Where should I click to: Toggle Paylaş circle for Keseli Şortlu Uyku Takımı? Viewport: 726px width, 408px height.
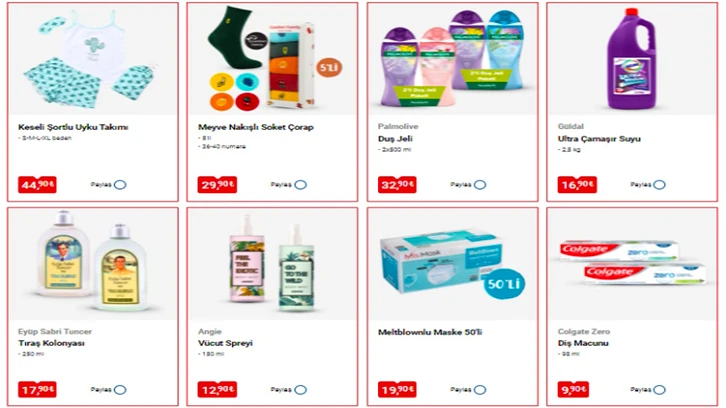click(x=120, y=185)
